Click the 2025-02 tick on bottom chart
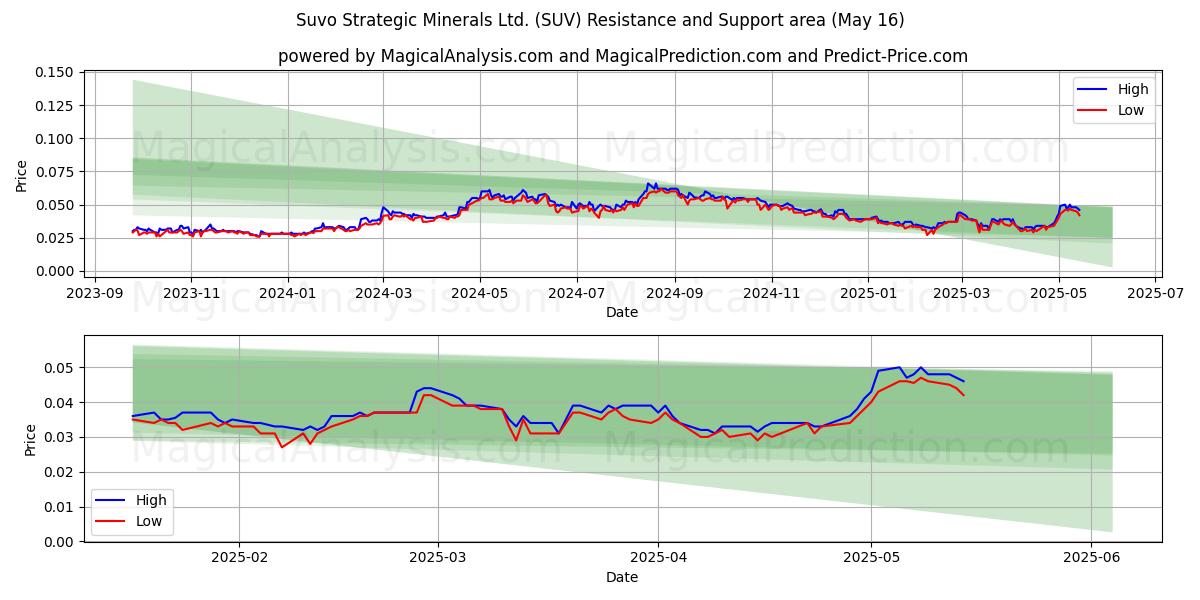 (x=239, y=558)
